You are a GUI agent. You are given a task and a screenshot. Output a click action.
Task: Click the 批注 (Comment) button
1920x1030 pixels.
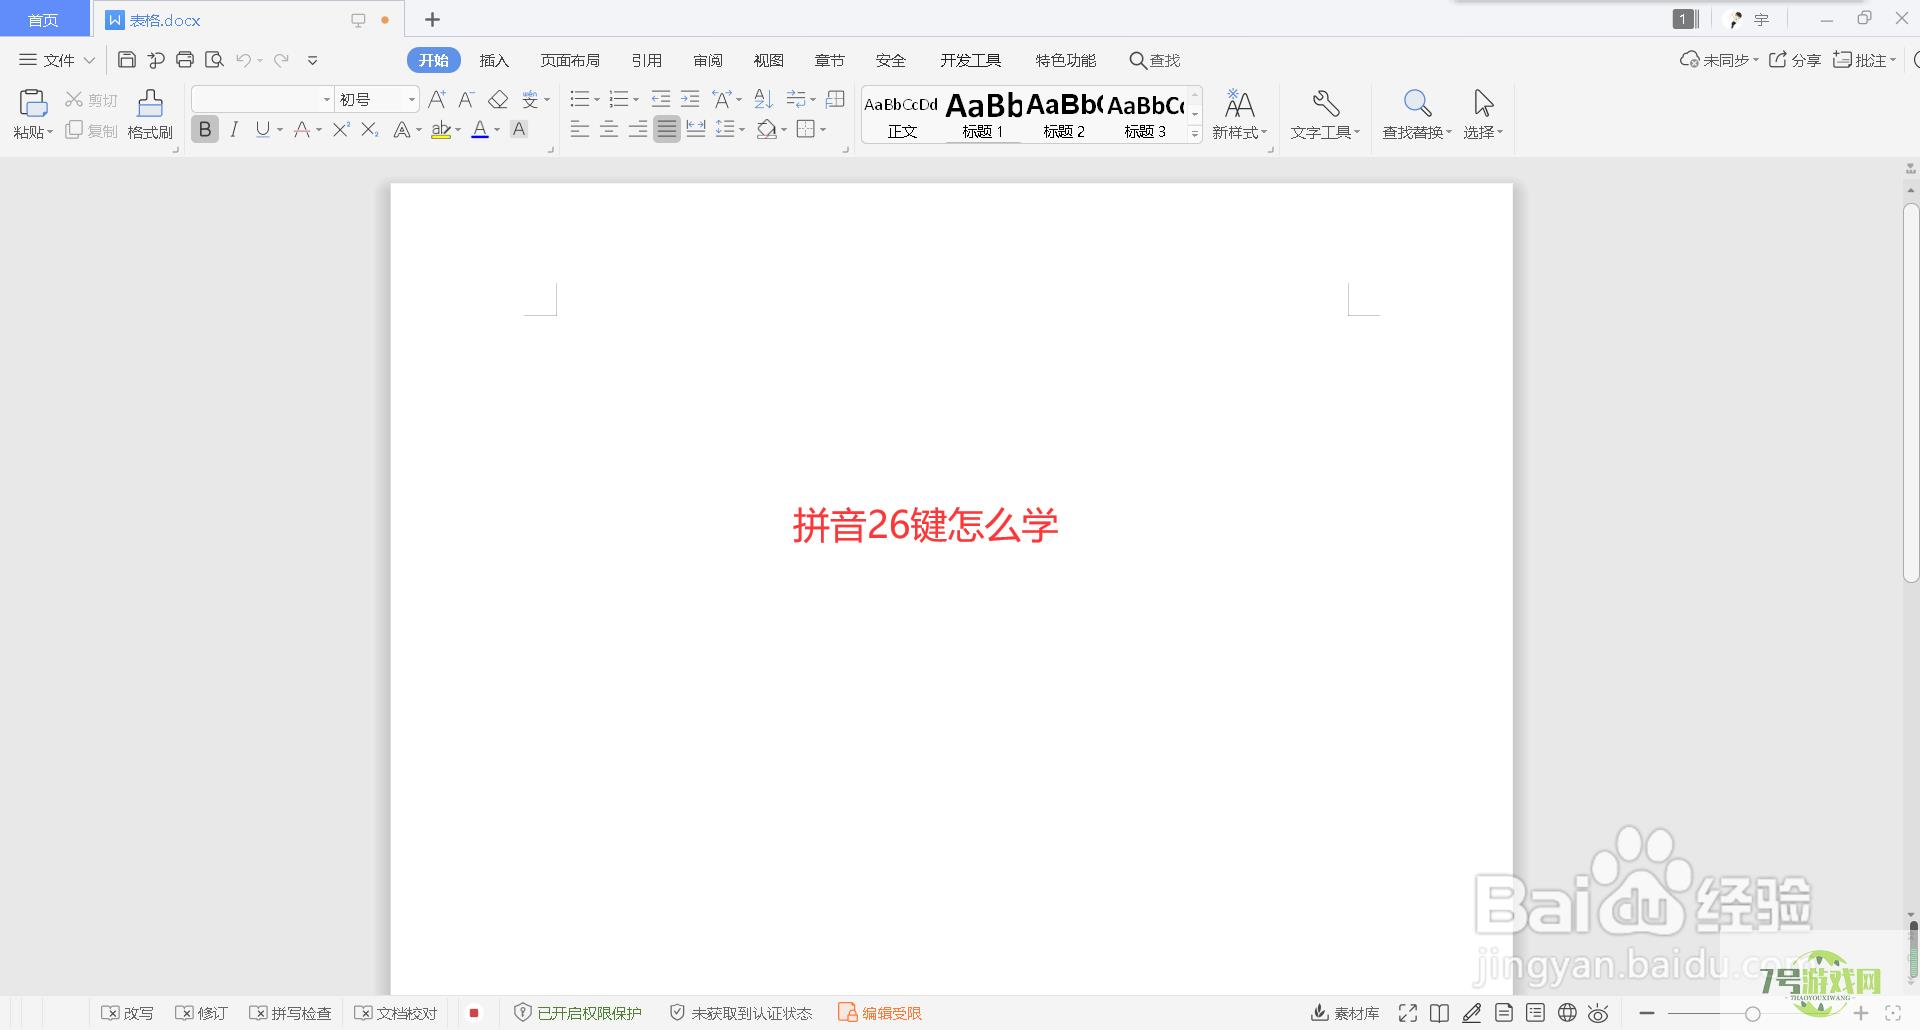[1864, 60]
